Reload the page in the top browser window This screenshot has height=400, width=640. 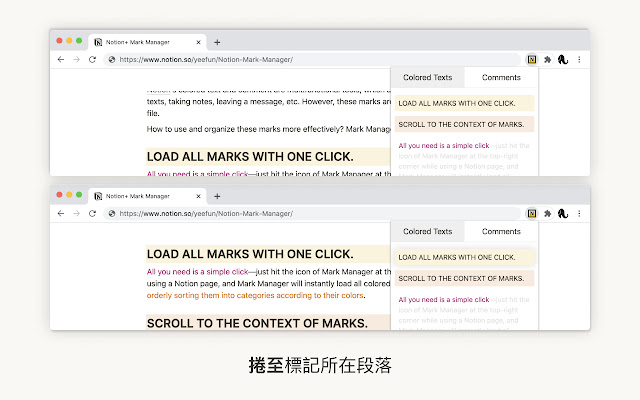(93, 60)
